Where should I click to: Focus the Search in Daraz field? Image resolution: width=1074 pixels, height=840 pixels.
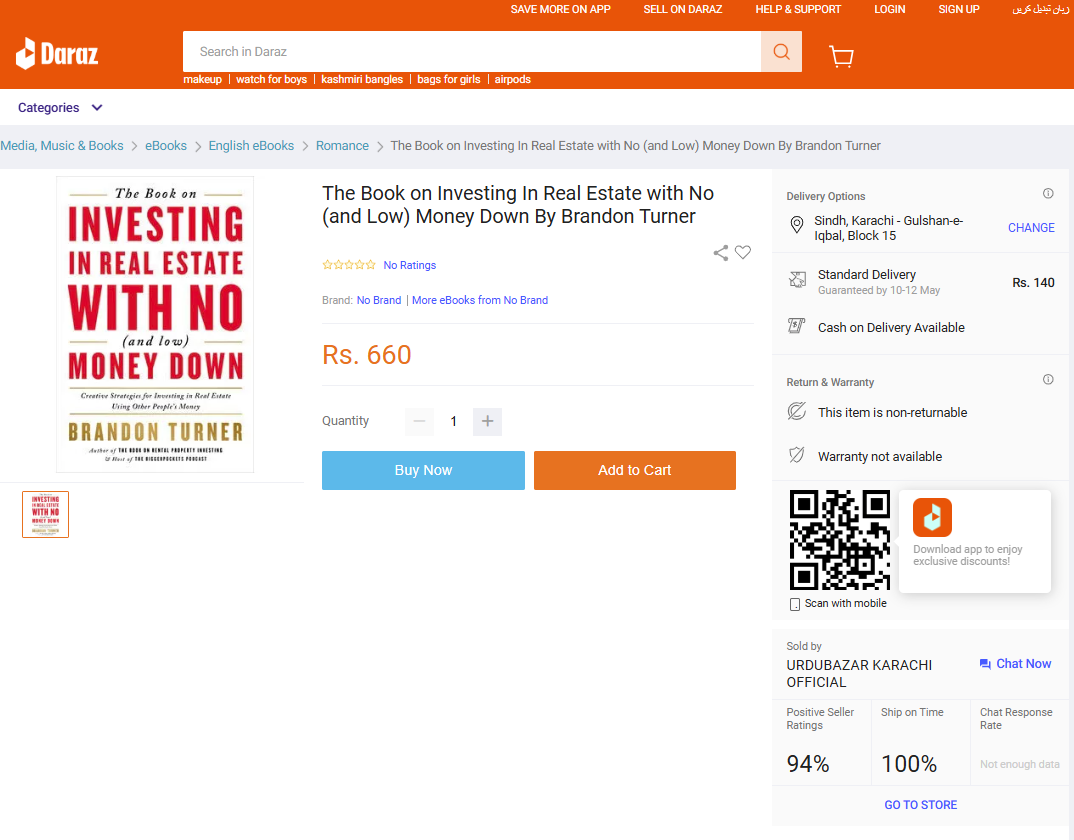pos(472,51)
